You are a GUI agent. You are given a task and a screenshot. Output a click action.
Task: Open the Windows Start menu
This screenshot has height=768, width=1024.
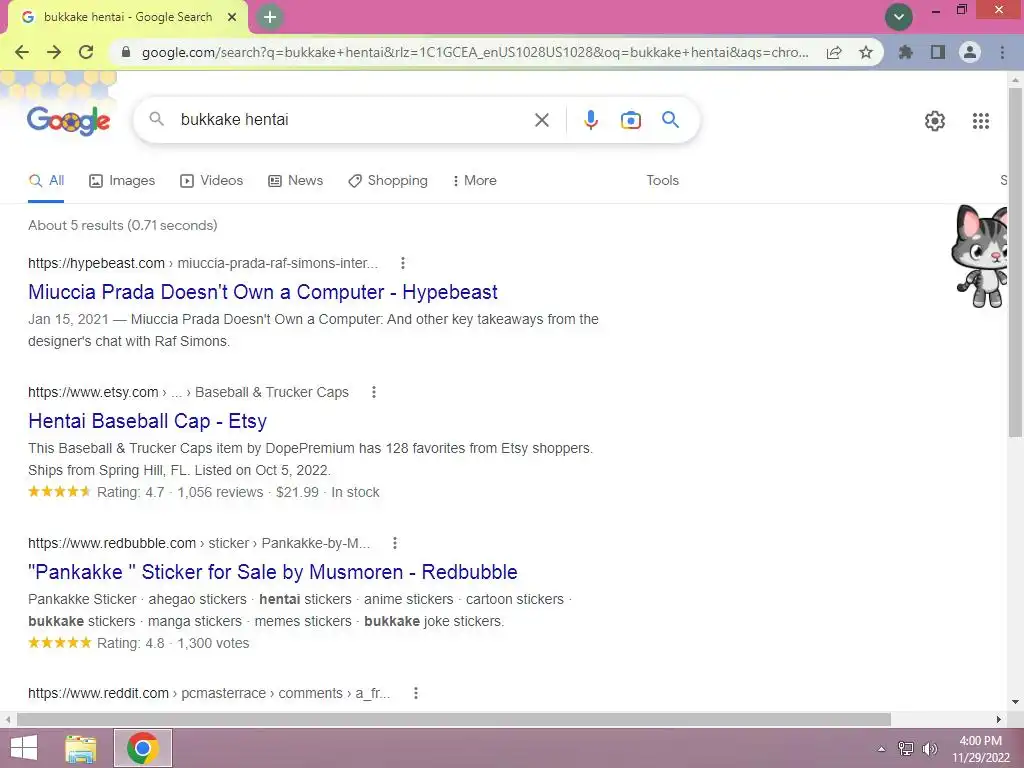pyautogui.click(x=24, y=748)
